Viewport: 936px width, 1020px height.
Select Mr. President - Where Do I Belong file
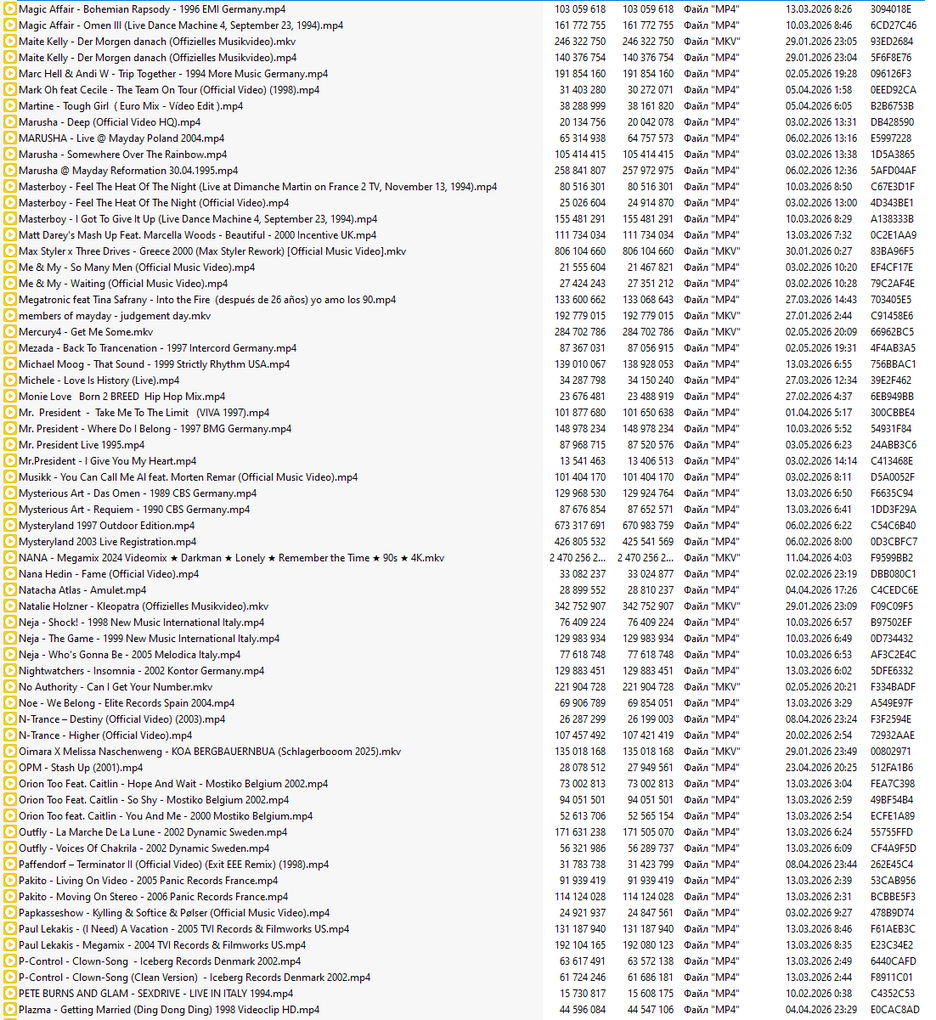(x=155, y=429)
